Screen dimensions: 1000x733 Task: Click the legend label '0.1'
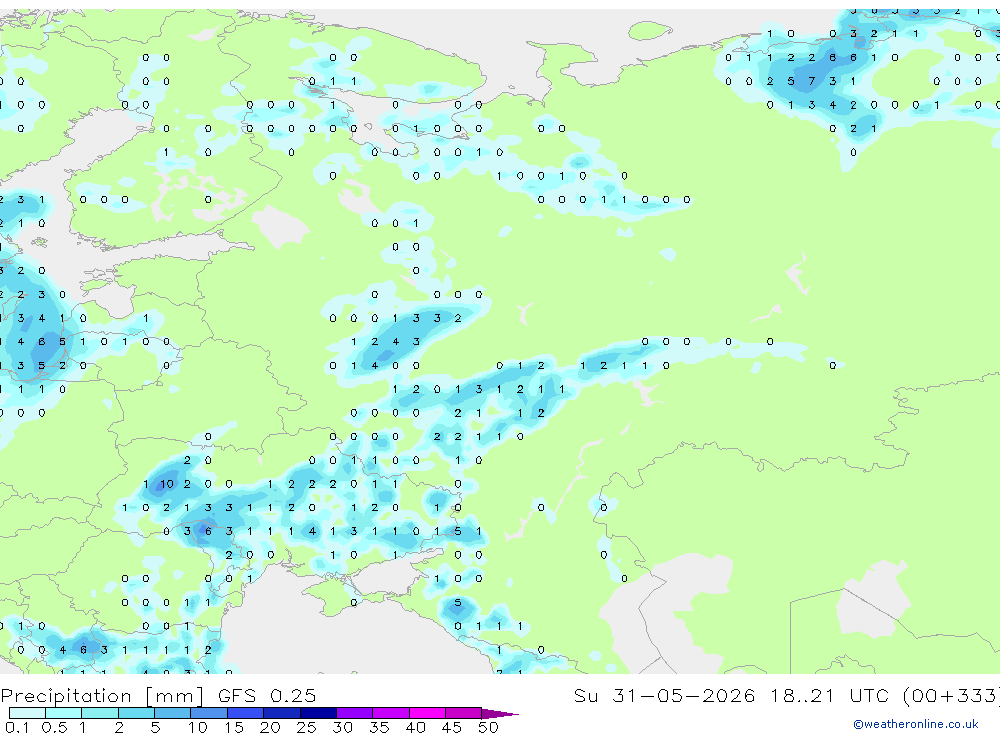tap(17, 727)
